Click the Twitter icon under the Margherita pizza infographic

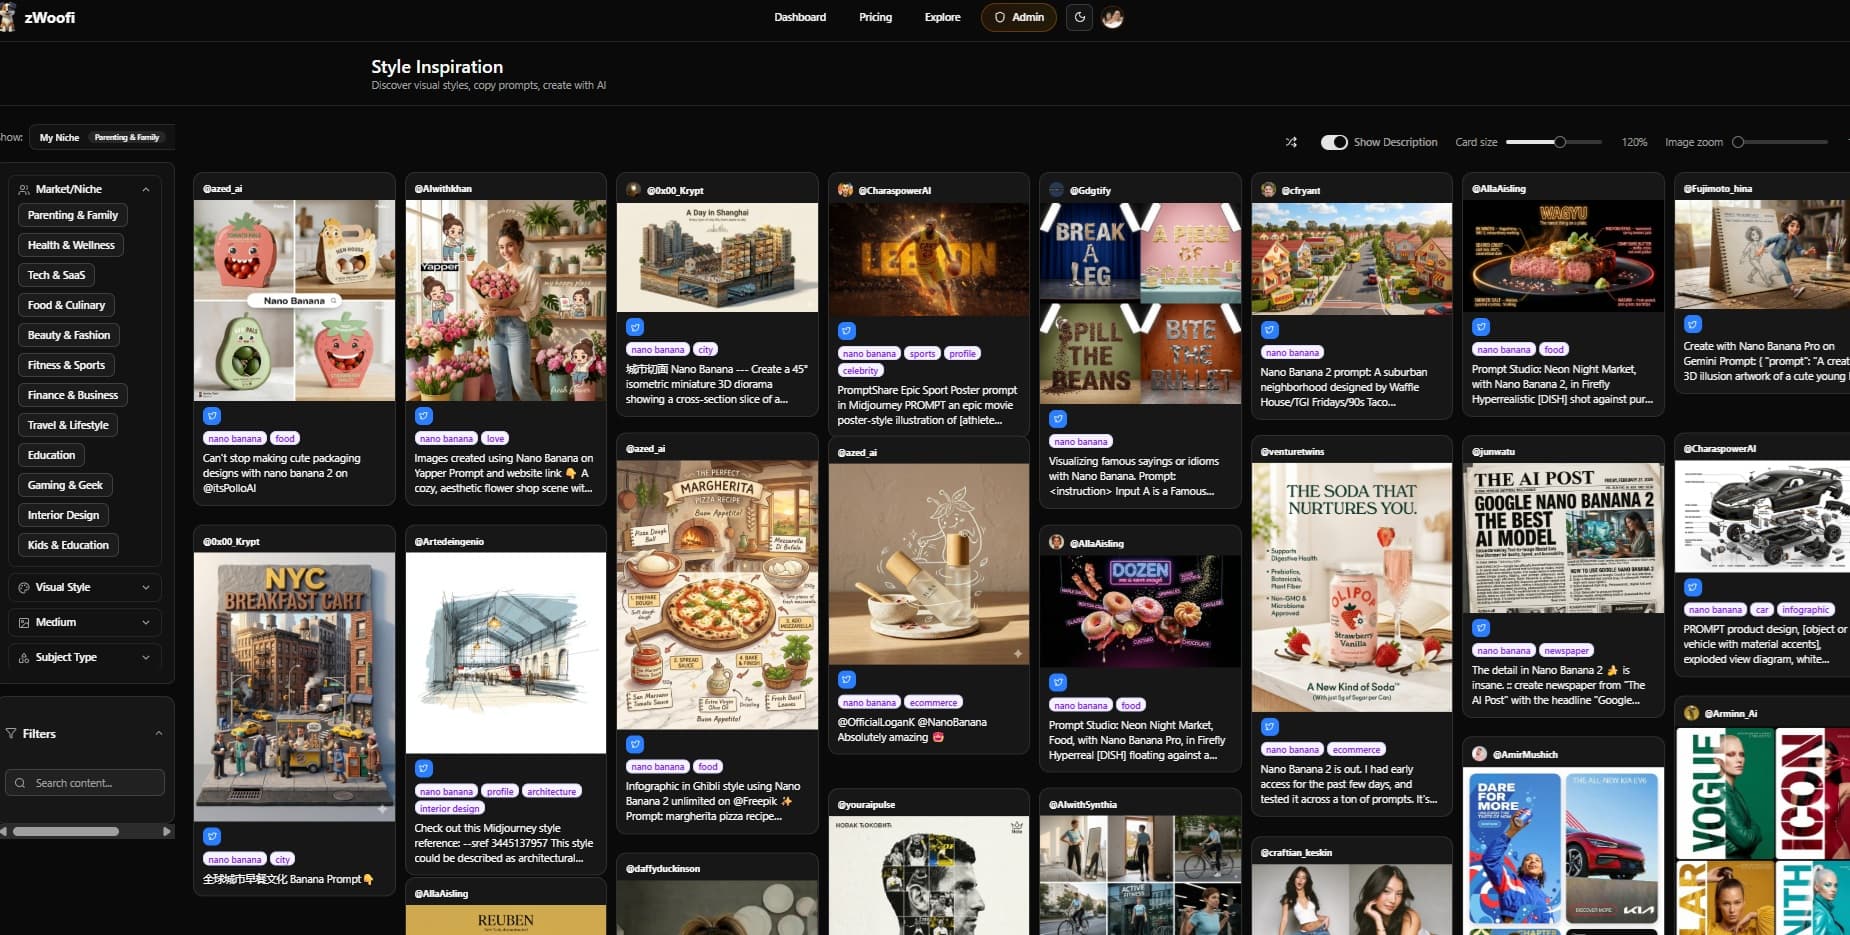(635, 744)
